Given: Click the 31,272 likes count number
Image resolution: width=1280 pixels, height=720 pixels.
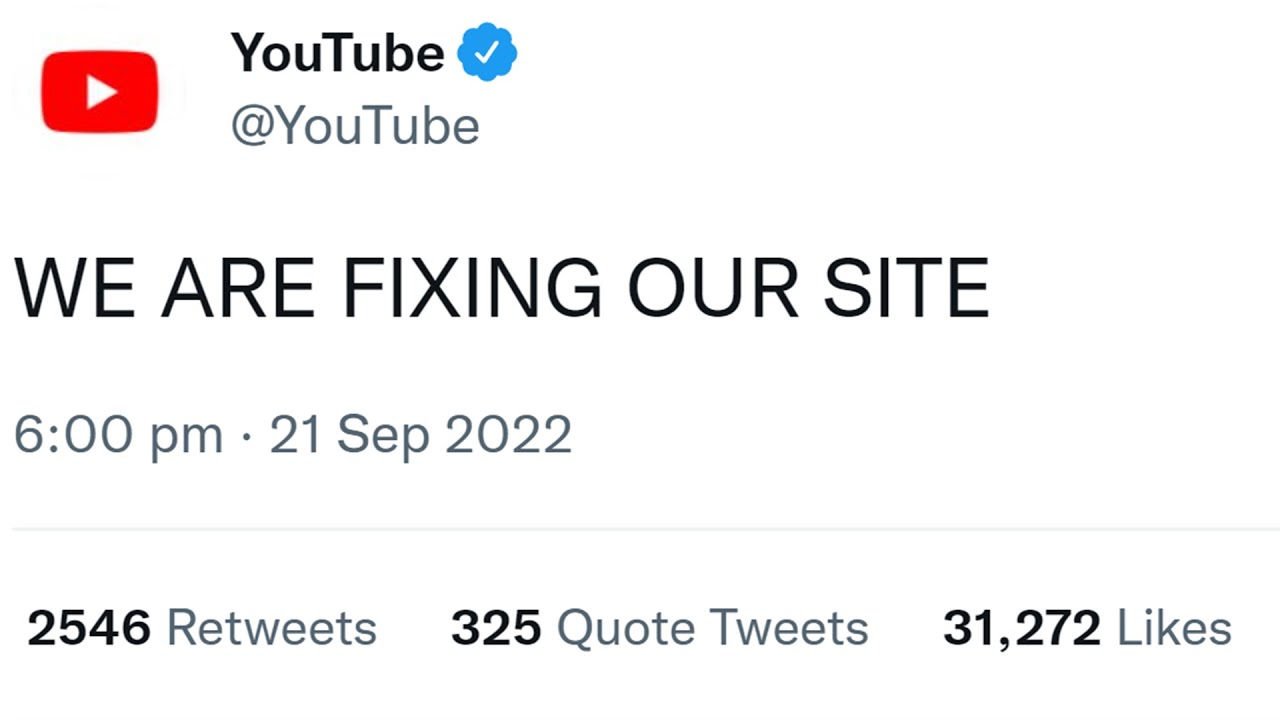Looking at the screenshot, I should click(x=1022, y=628).
